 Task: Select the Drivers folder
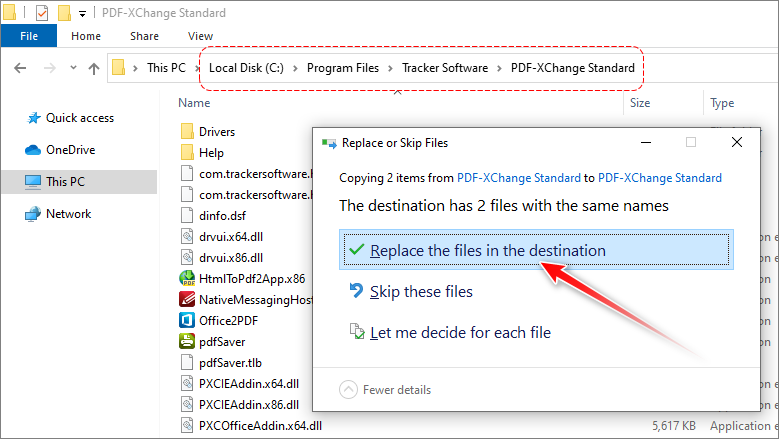coord(217,132)
